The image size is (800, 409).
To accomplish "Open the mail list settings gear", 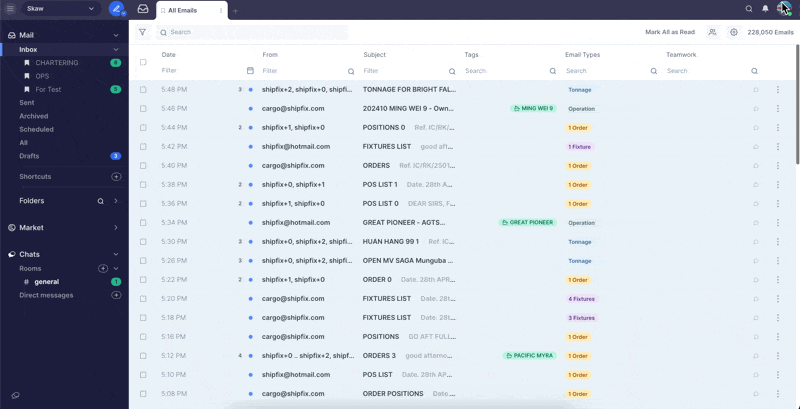I will pos(733,32).
